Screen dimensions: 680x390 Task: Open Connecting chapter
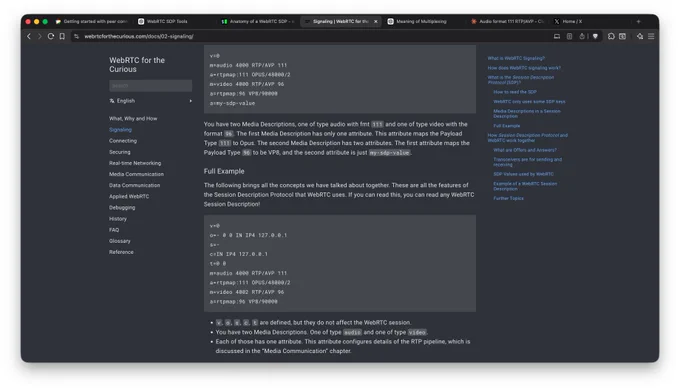click(123, 141)
